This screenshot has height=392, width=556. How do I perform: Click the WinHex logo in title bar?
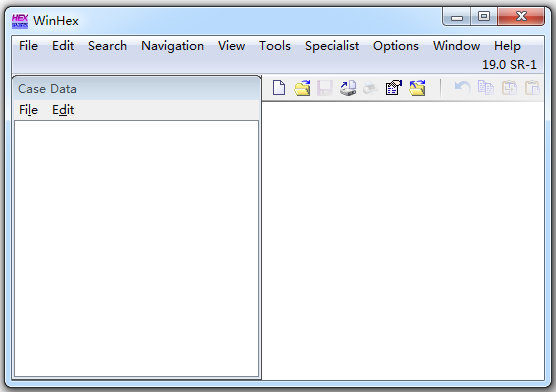pyautogui.click(x=20, y=21)
